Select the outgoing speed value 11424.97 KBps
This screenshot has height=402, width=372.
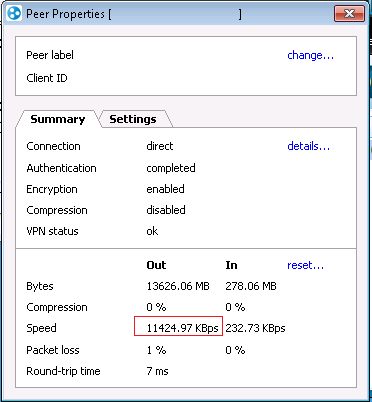pos(182,328)
